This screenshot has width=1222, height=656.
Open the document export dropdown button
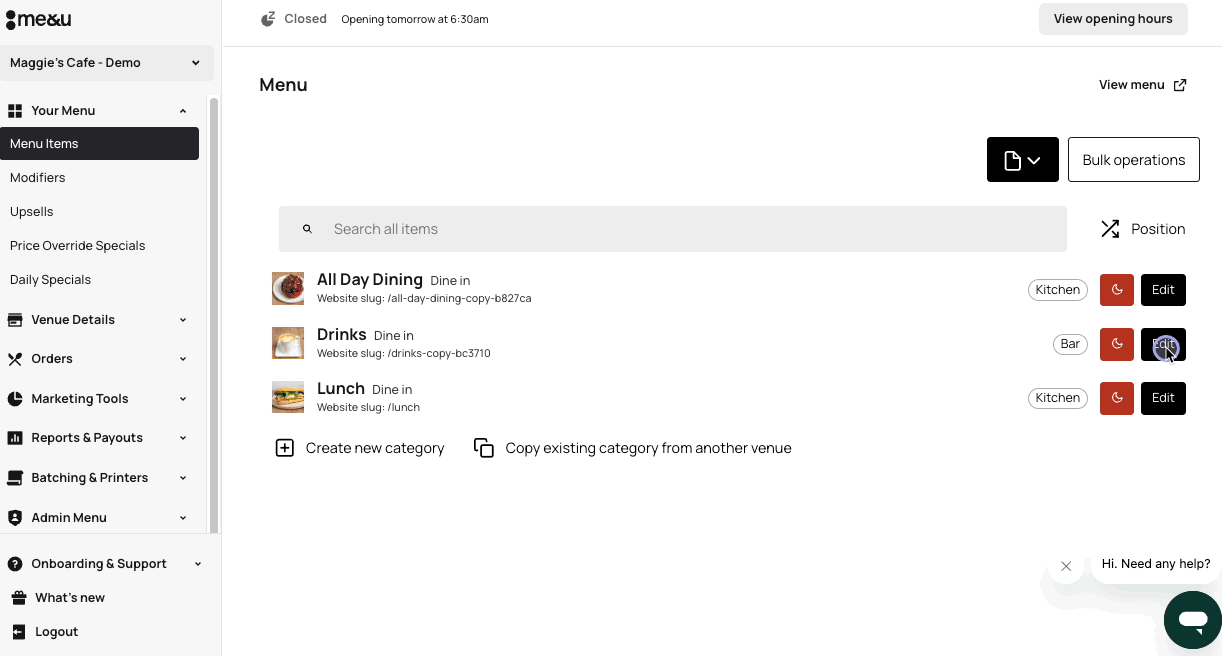pos(1023,160)
